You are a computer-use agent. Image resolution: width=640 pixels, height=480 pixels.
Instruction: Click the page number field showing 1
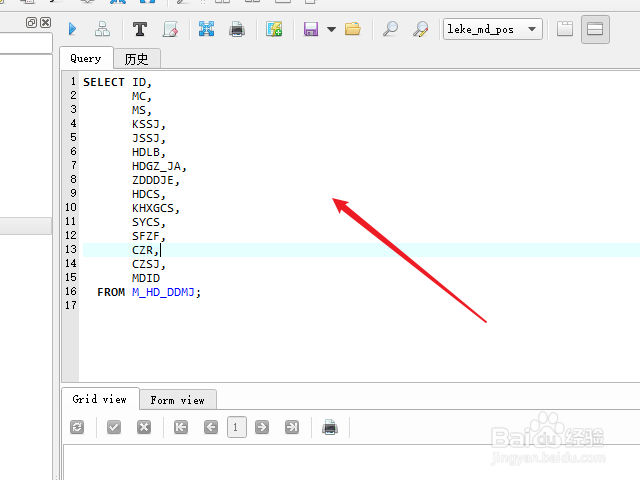coord(237,427)
